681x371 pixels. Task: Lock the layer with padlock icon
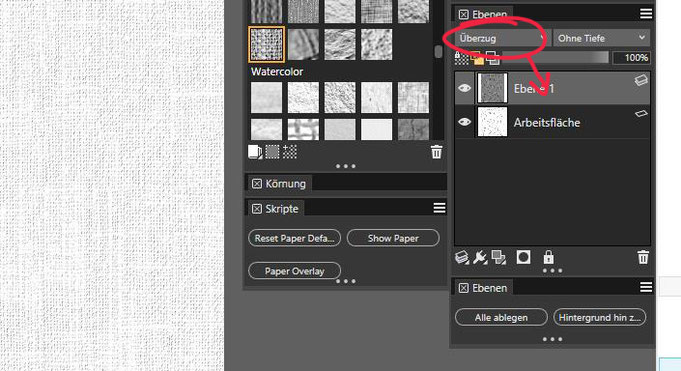(x=549, y=257)
